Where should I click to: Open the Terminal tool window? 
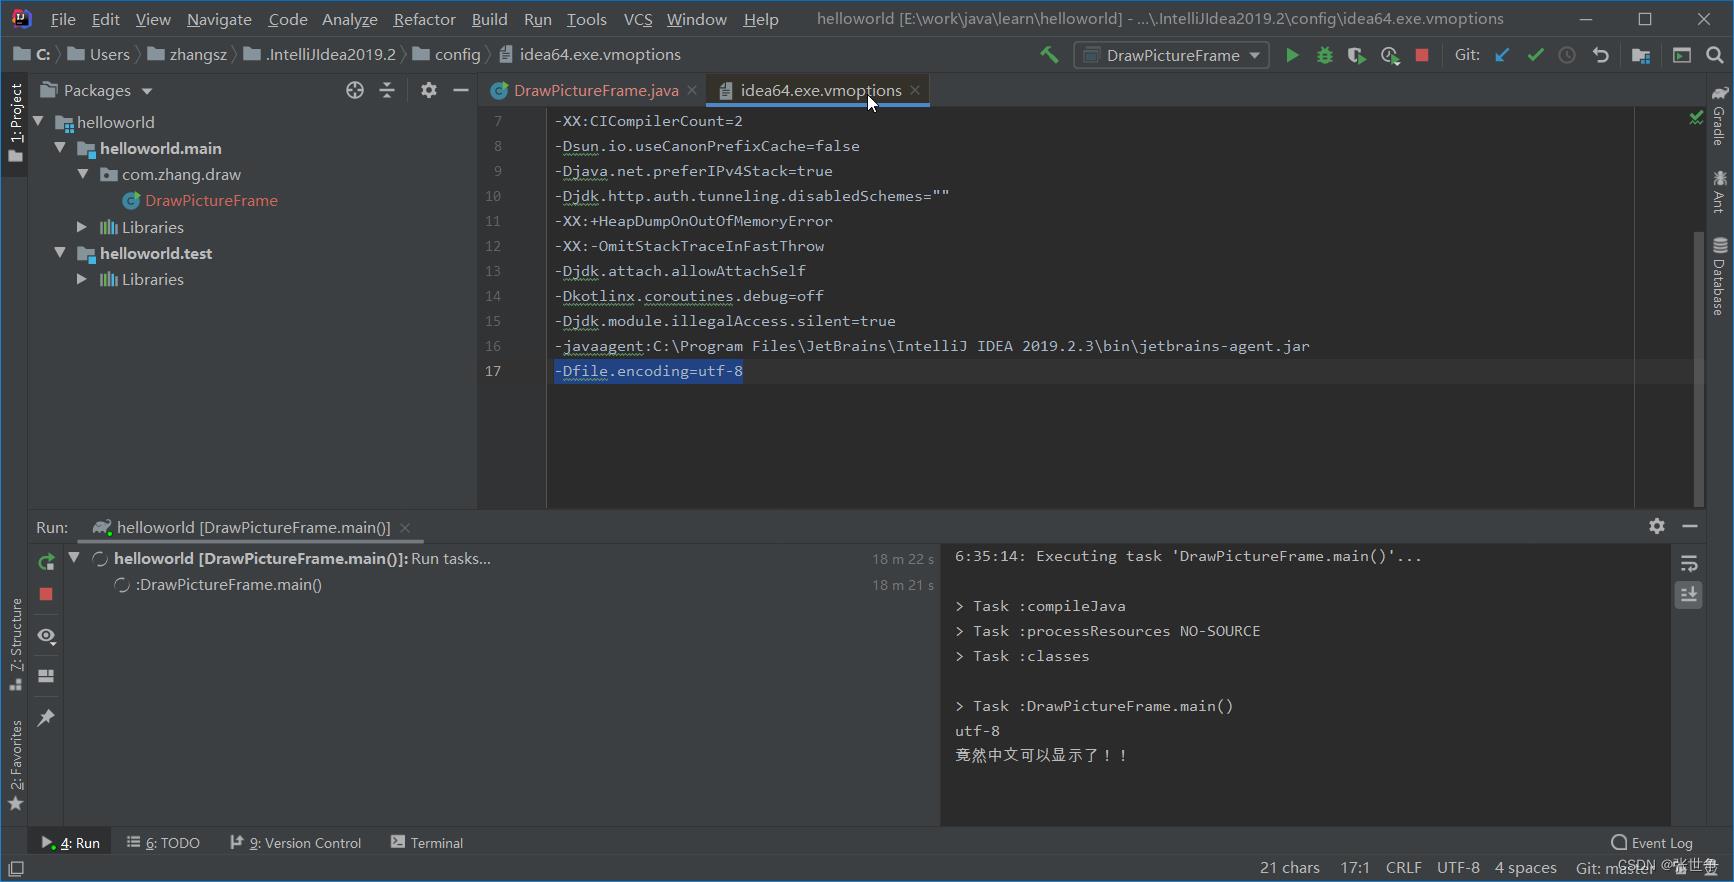(x=427, y=843)
